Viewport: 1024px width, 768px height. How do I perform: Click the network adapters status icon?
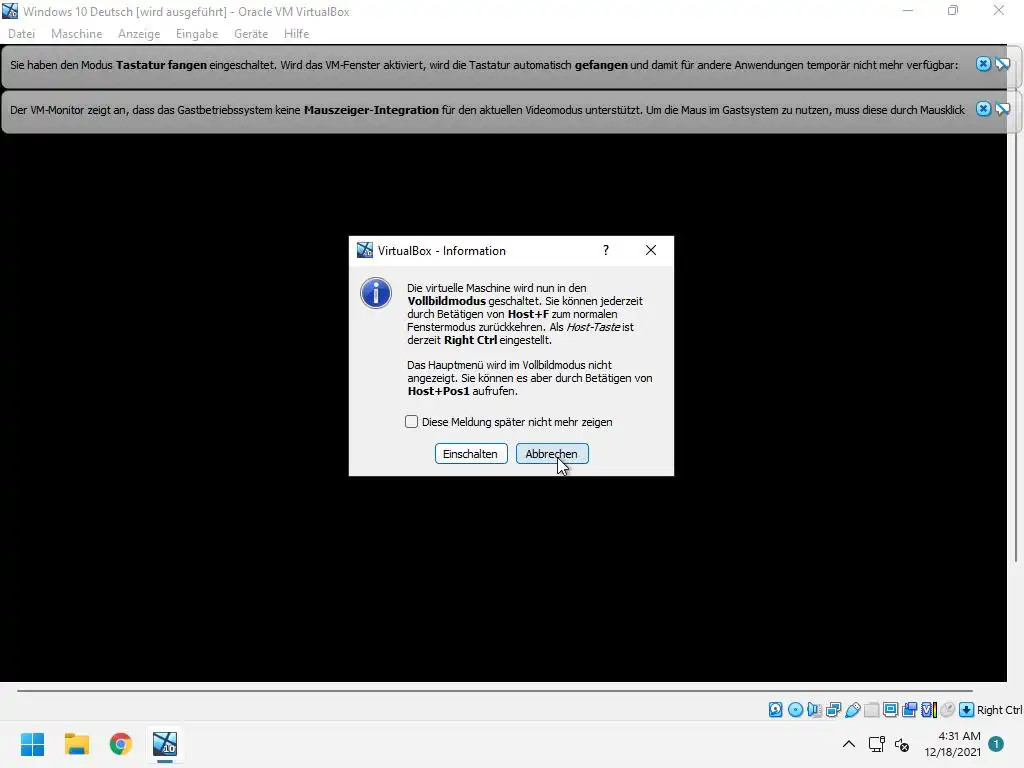(833, 709)
